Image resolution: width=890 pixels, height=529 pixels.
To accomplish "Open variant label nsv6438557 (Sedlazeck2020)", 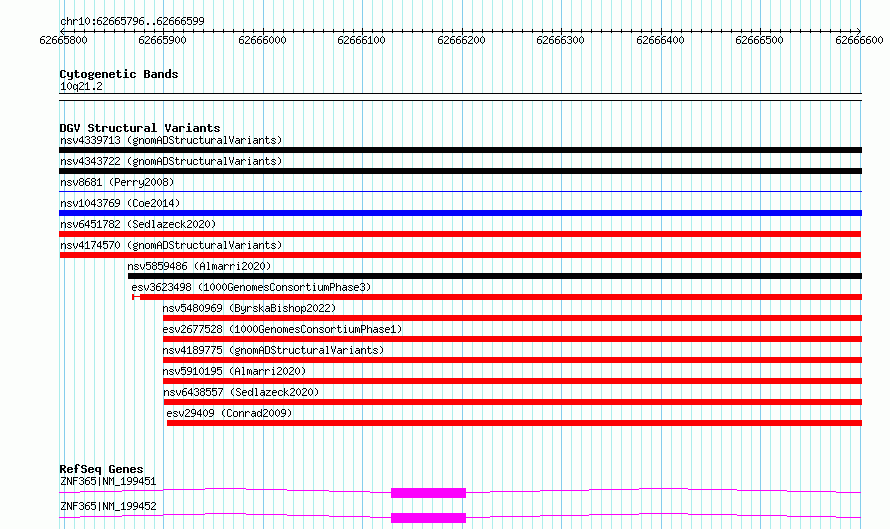I will point(241,392).
